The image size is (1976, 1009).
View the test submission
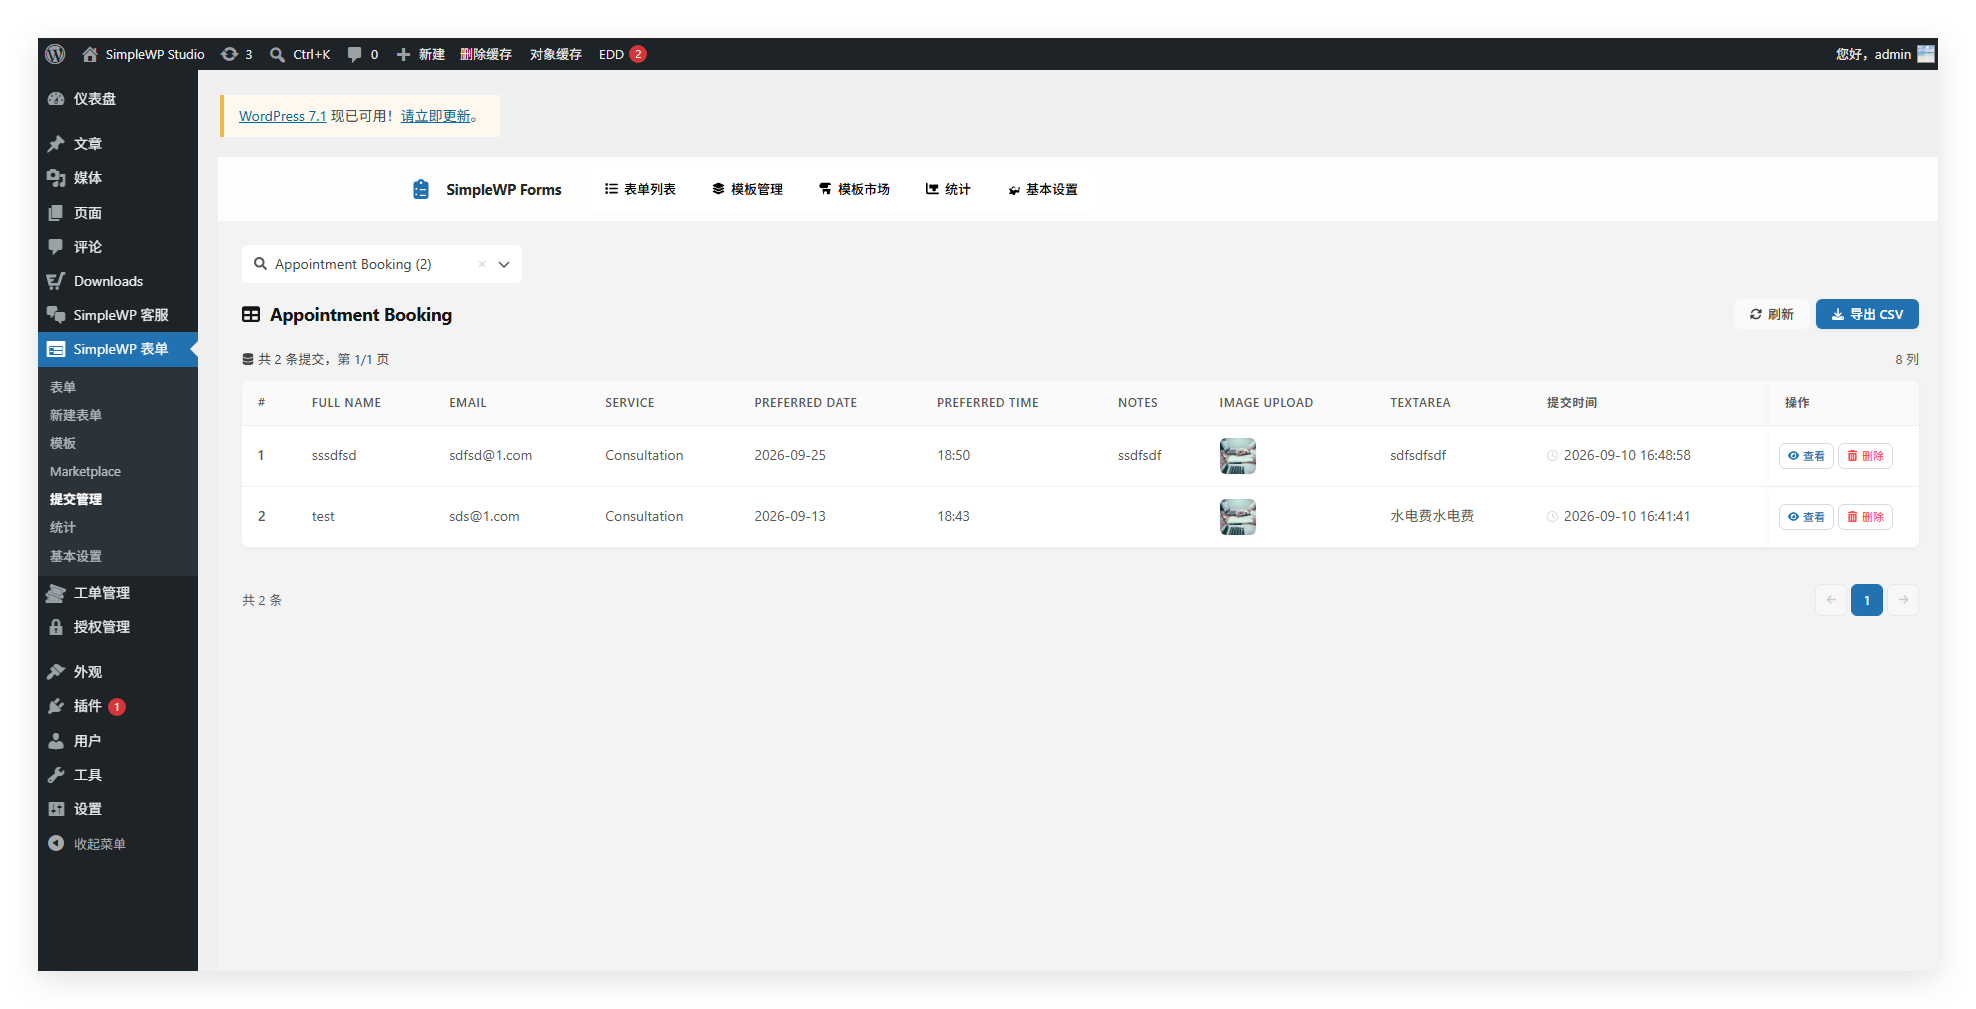(x=1806, y=517)
